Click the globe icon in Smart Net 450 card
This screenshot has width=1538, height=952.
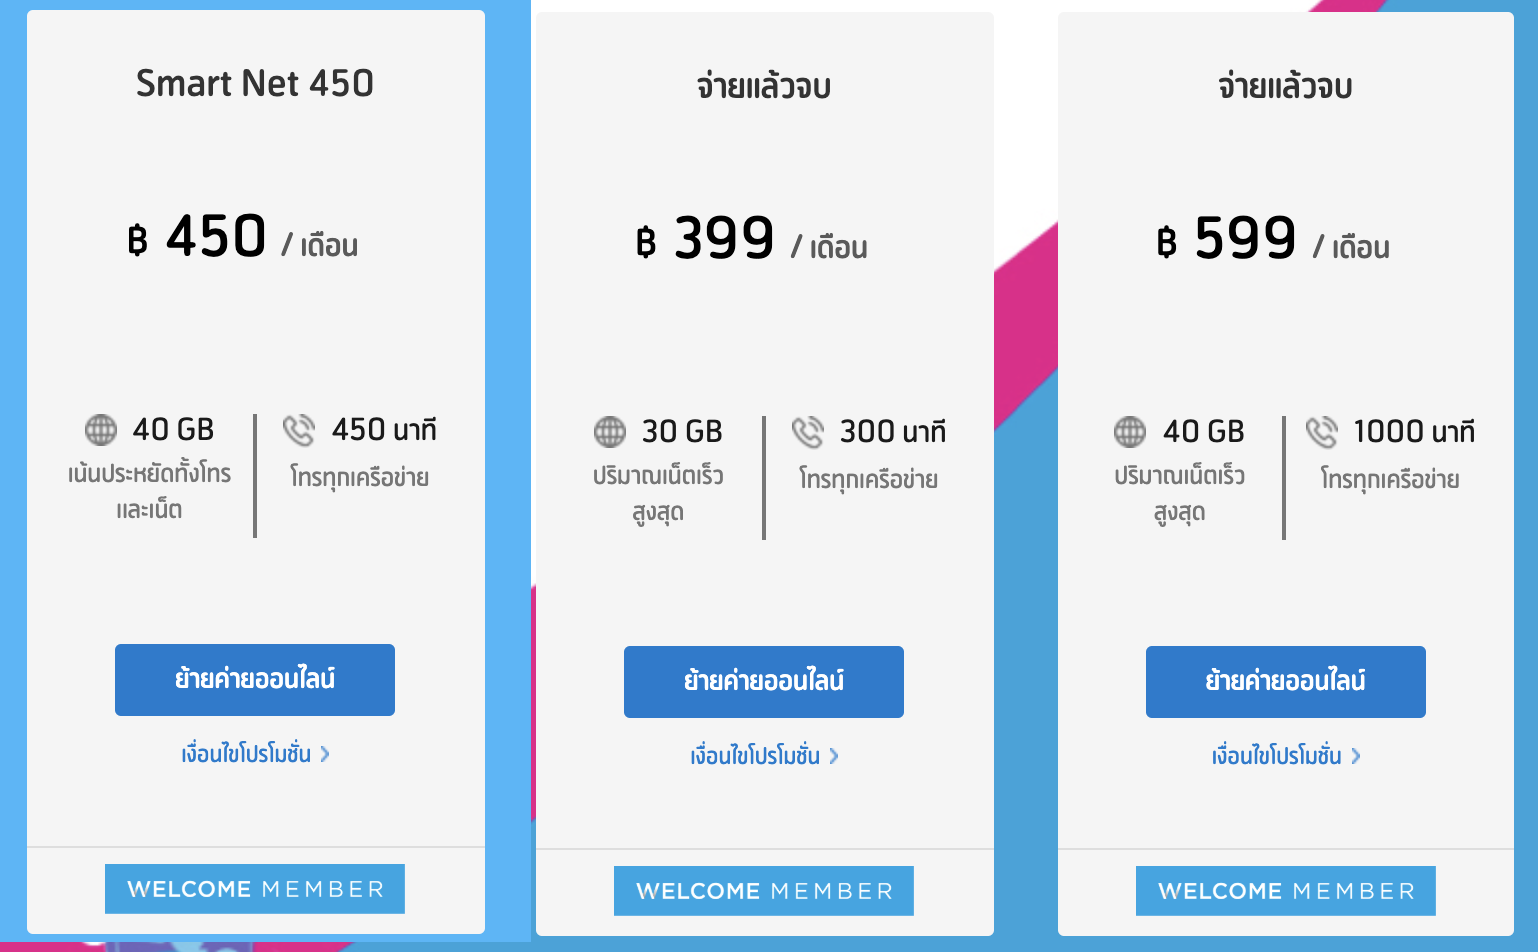pyautogui.click(x=101, y=430)
